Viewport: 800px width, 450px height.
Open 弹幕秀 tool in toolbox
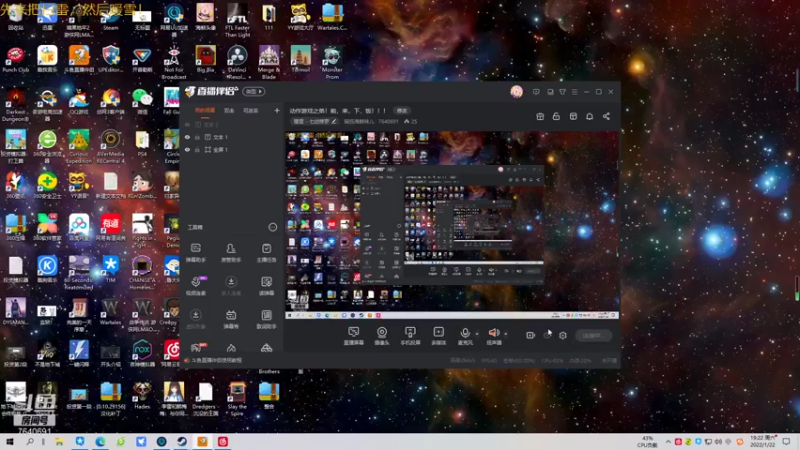coord(231,319)
